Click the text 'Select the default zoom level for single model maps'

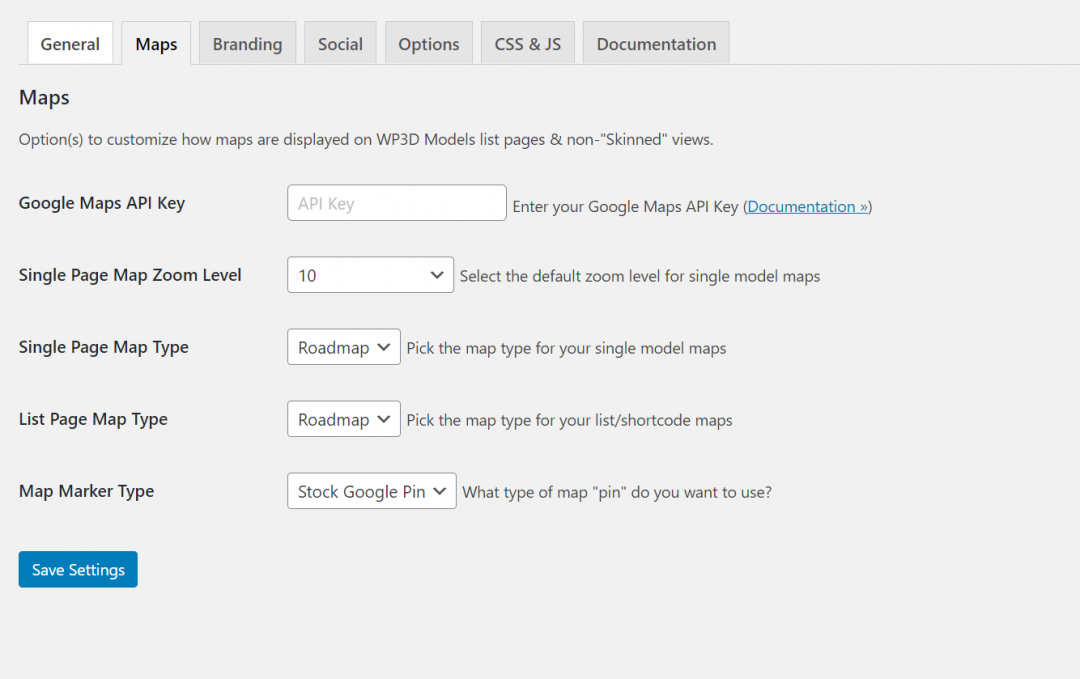pyautogui.click(x=640, y=276)
